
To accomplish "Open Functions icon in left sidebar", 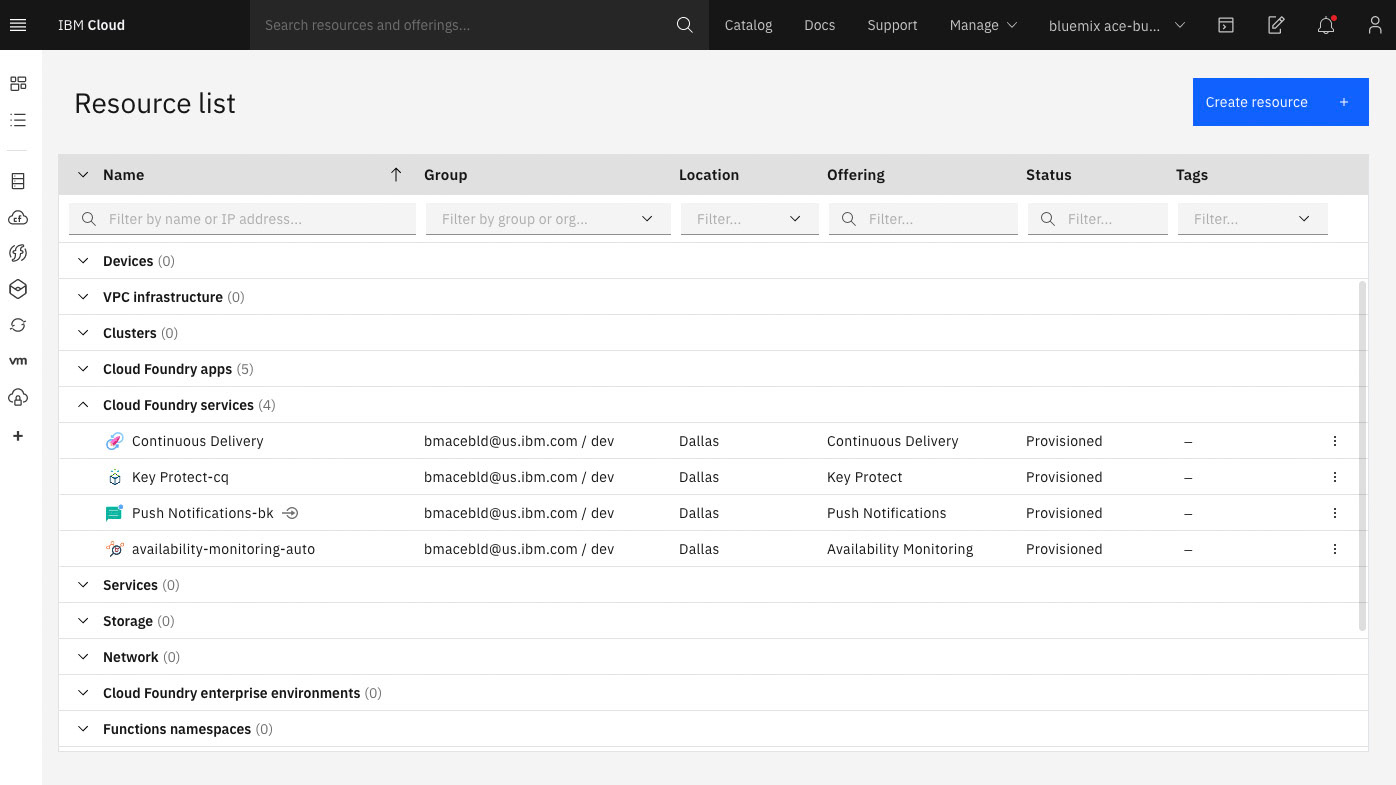I will (x=18, y=253).
